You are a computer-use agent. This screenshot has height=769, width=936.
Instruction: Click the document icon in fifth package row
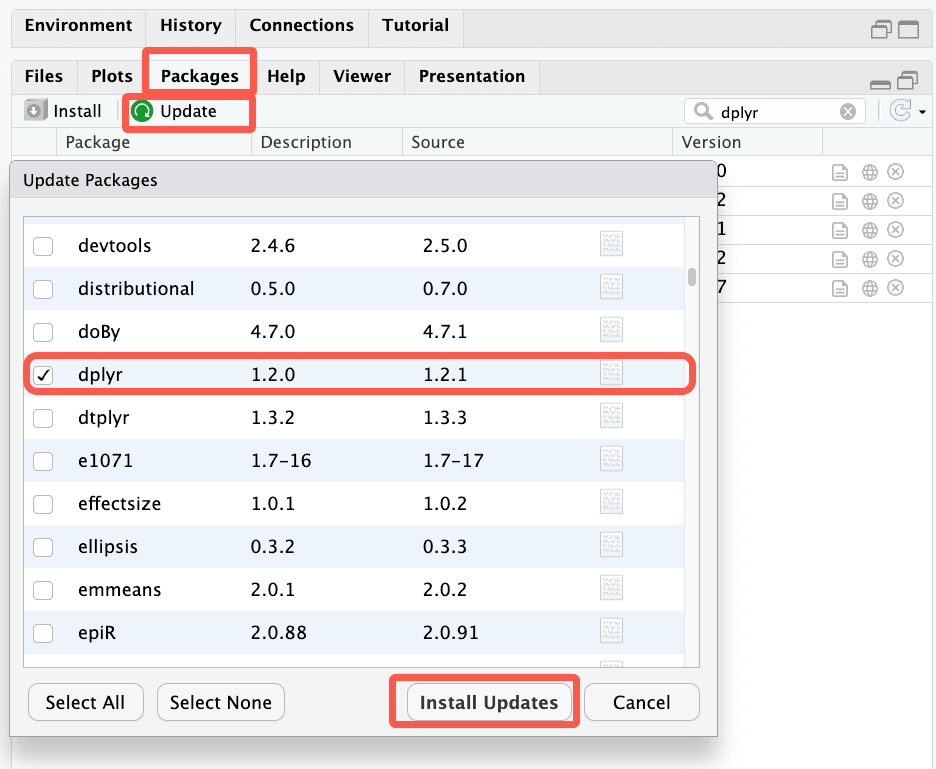[x=840, y=288]
